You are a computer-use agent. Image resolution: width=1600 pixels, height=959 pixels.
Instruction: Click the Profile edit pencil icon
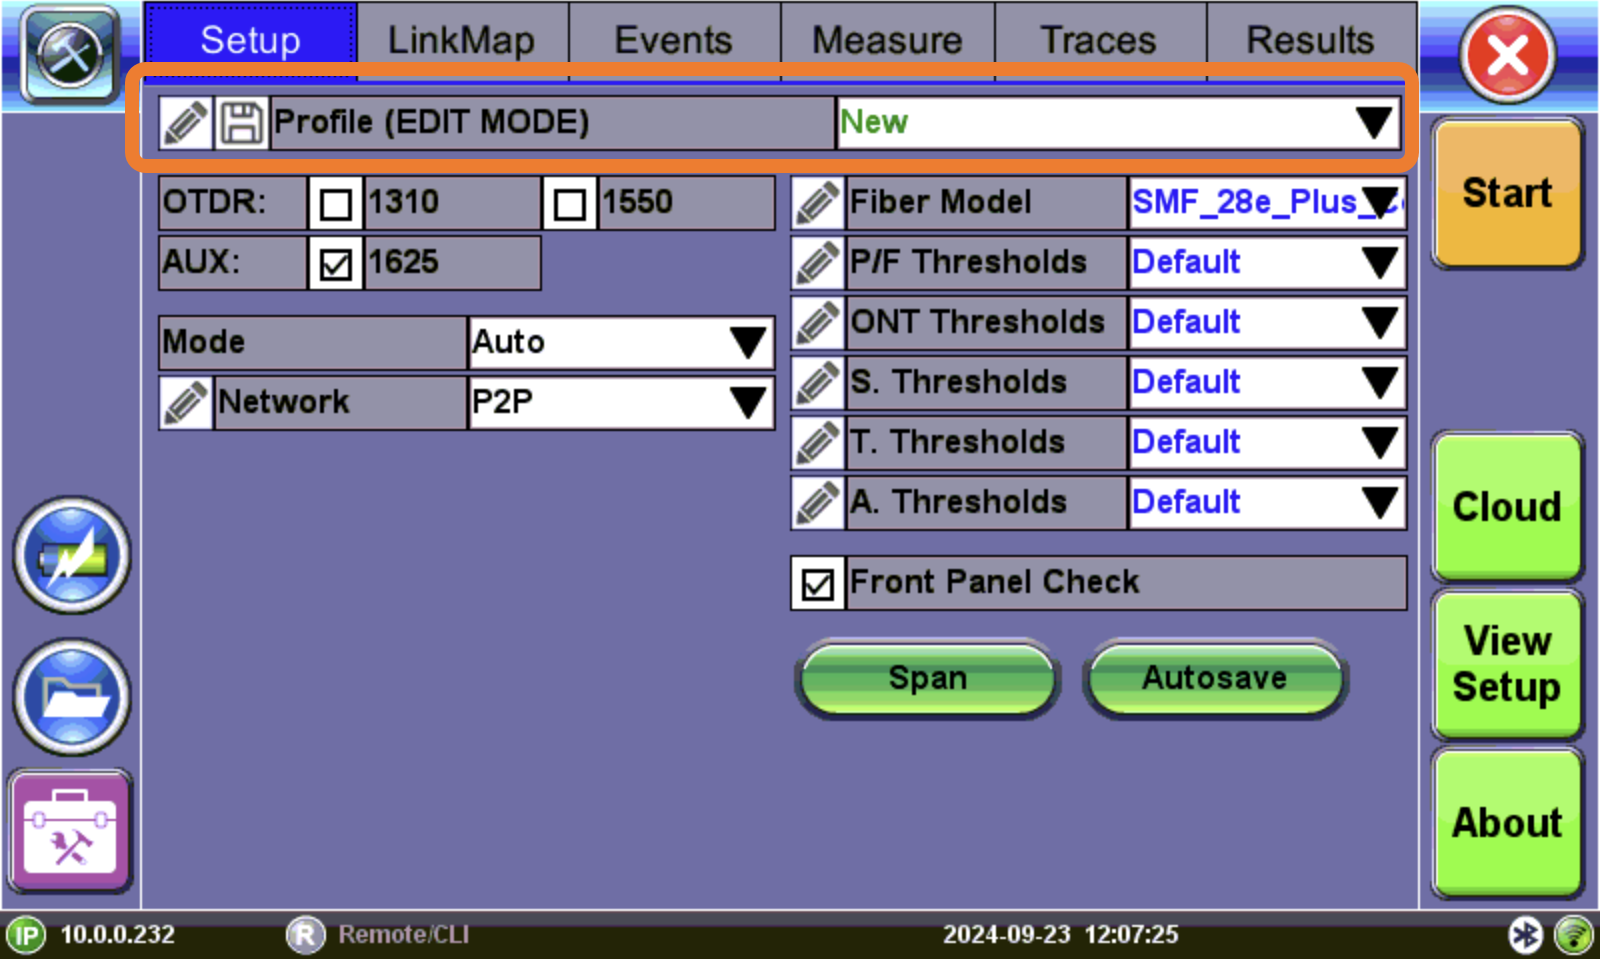coord(186,123)
